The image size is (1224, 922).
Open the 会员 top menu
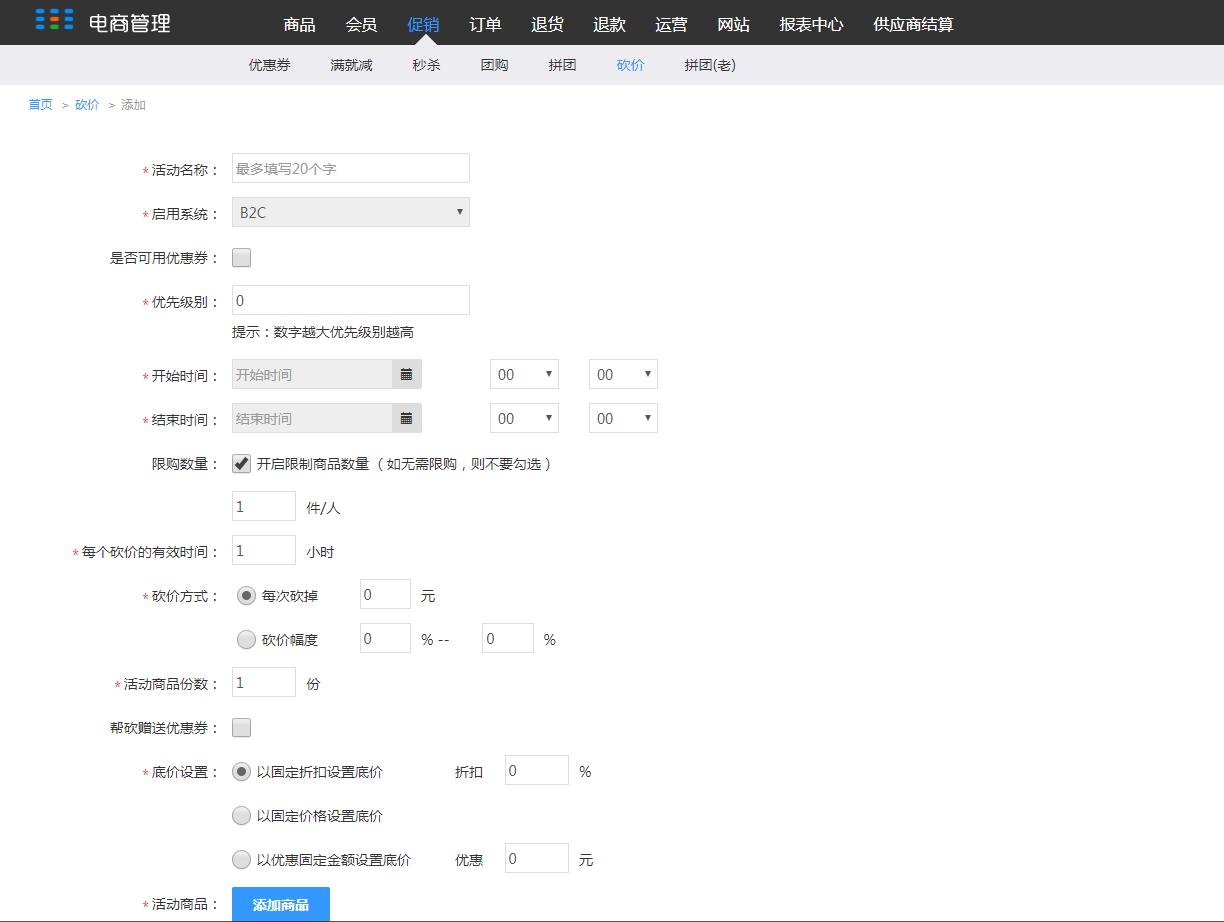pyautogui.click(x=361, y=24)
